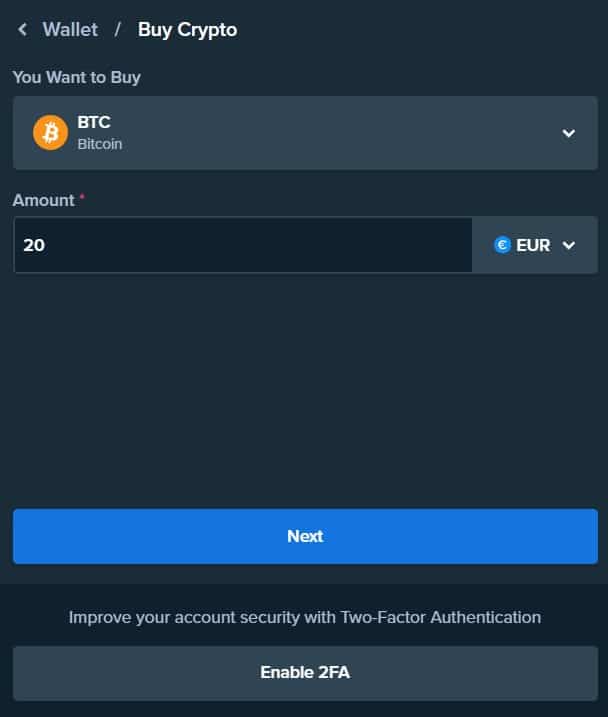Click the EUR currency text
The width and height of the screenshot is (608, 717).
[533, 245]
